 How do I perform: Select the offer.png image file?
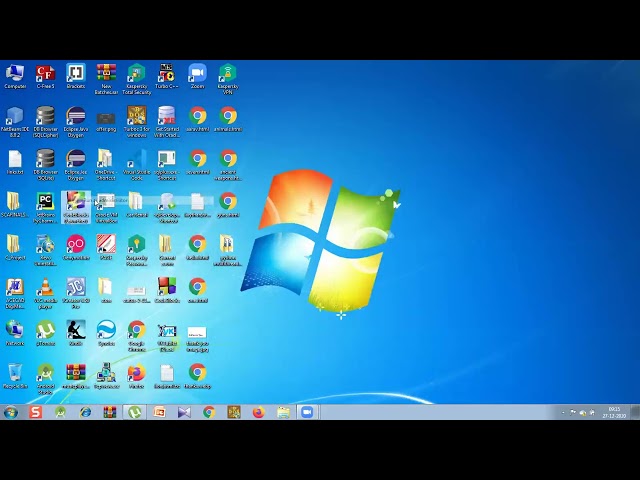106,122
